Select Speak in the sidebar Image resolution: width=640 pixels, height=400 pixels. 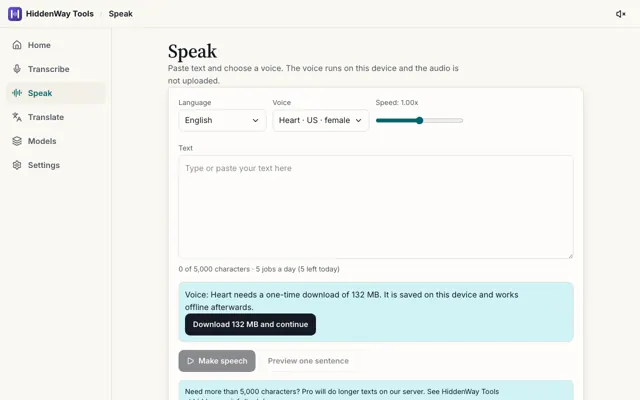coord(56,93)
